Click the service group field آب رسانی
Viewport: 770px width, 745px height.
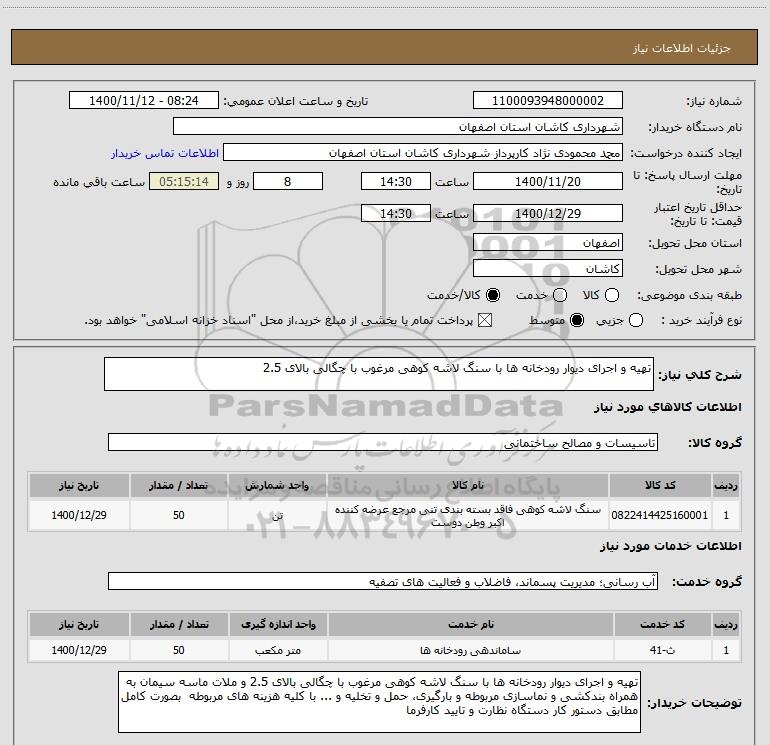coord(383,581)
